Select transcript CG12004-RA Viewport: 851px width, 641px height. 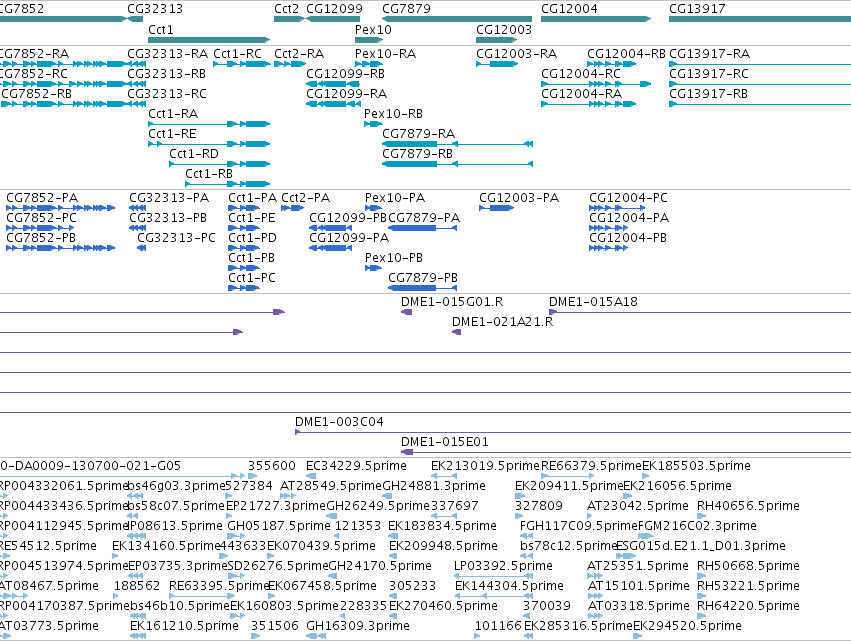coord(588,104)
